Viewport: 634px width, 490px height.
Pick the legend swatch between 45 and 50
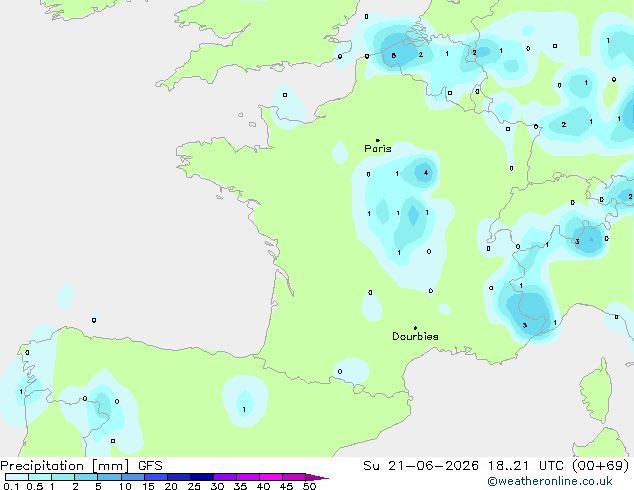point(294,477)
